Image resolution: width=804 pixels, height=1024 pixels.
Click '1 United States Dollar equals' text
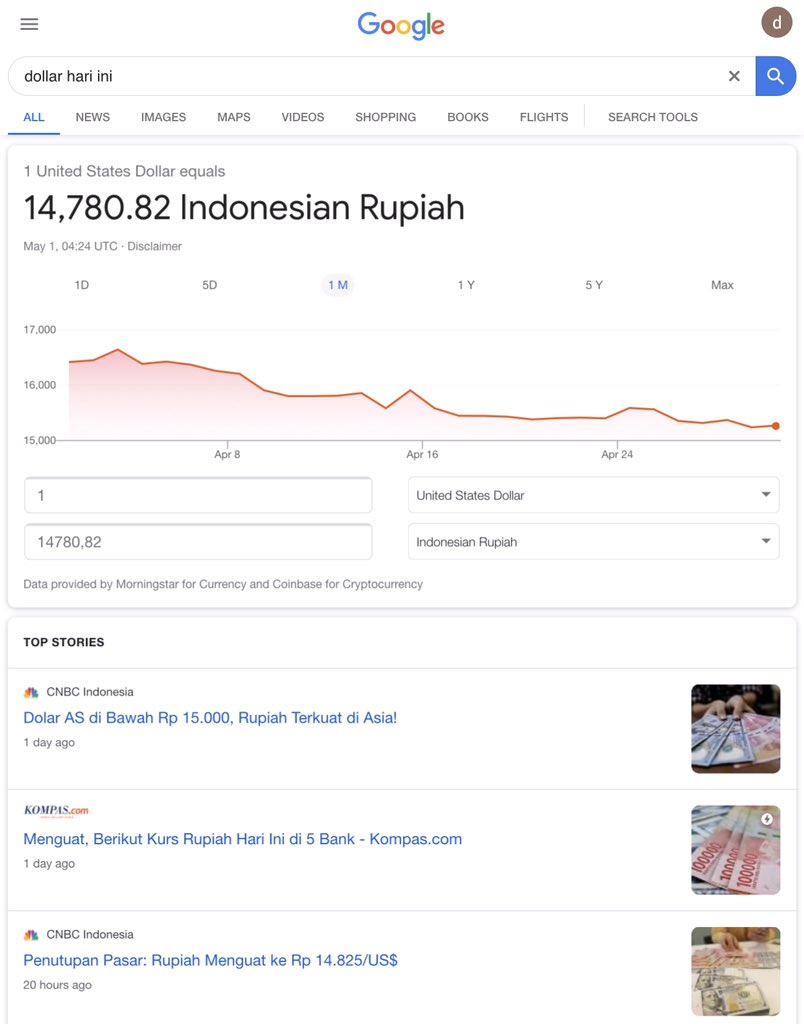click(124, 171)
